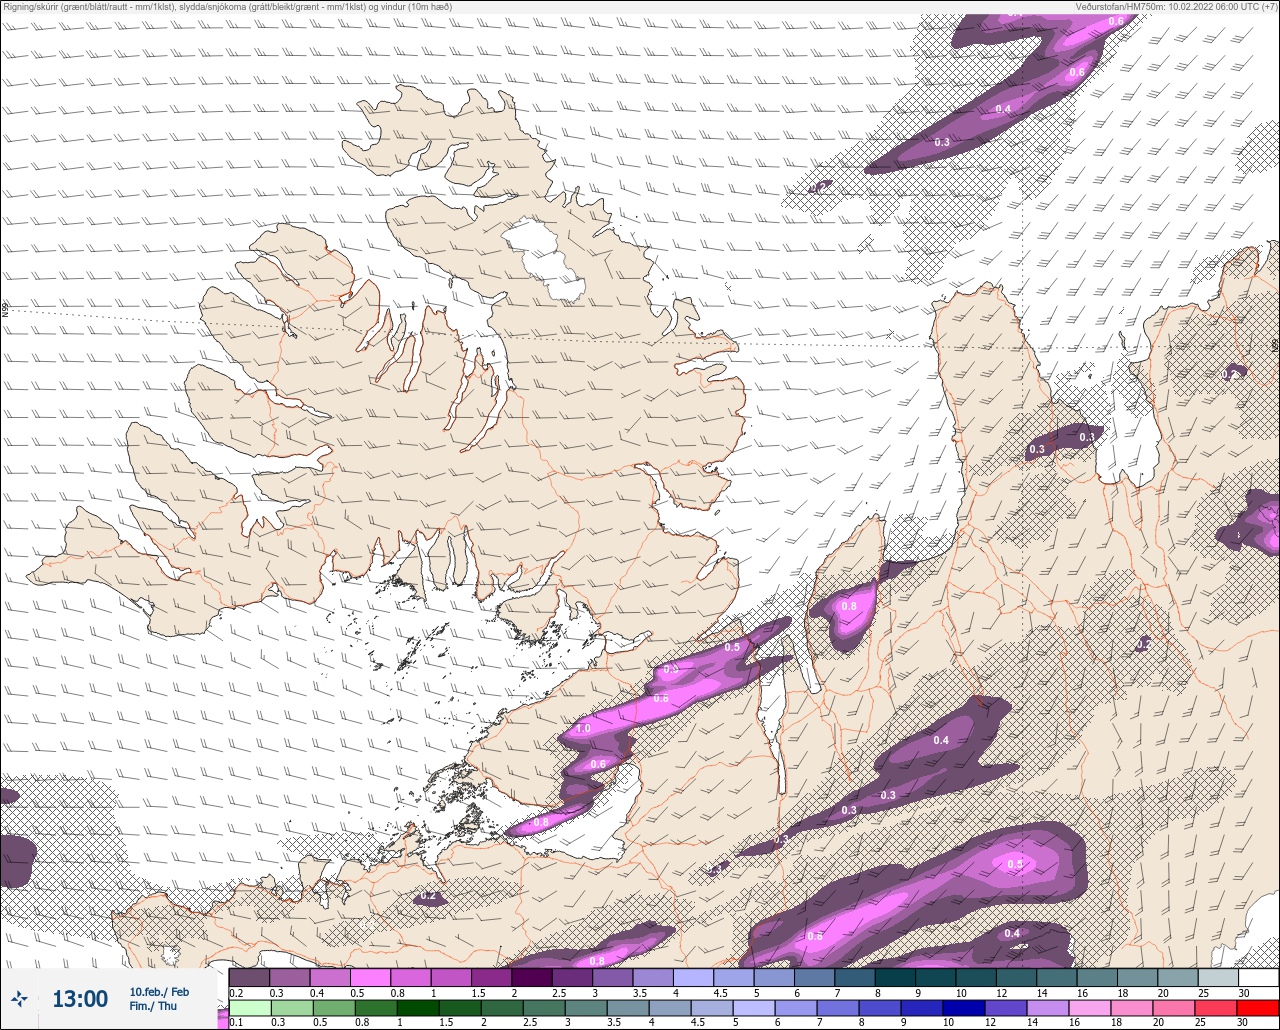Screen dimensions: 1280x1030
Task: Click the 'Fim./ Thu' weekday text
Action: 153,1006
